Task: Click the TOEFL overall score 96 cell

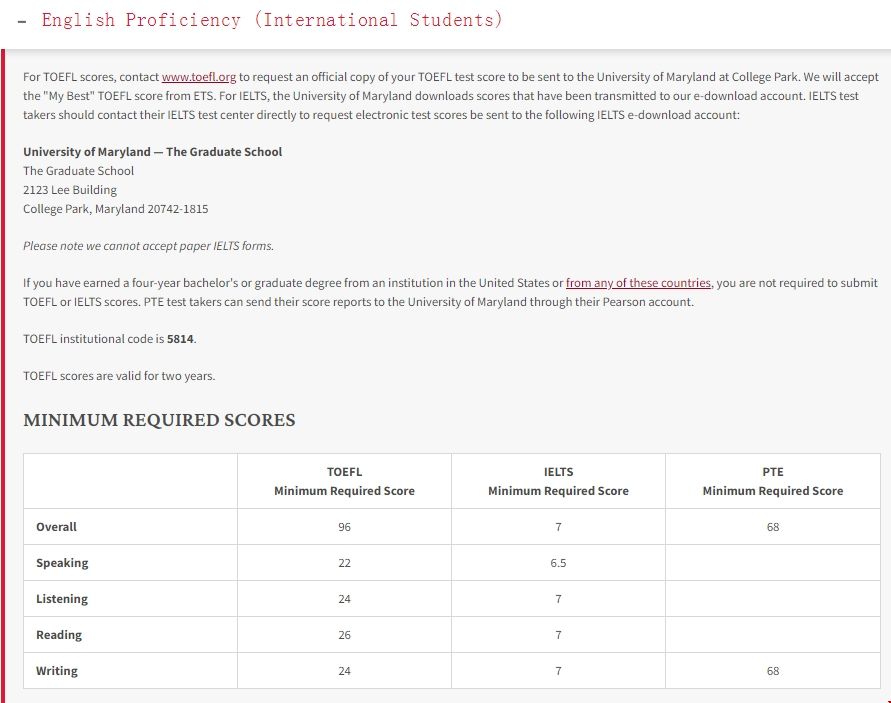Action: [x=344, y=527]
